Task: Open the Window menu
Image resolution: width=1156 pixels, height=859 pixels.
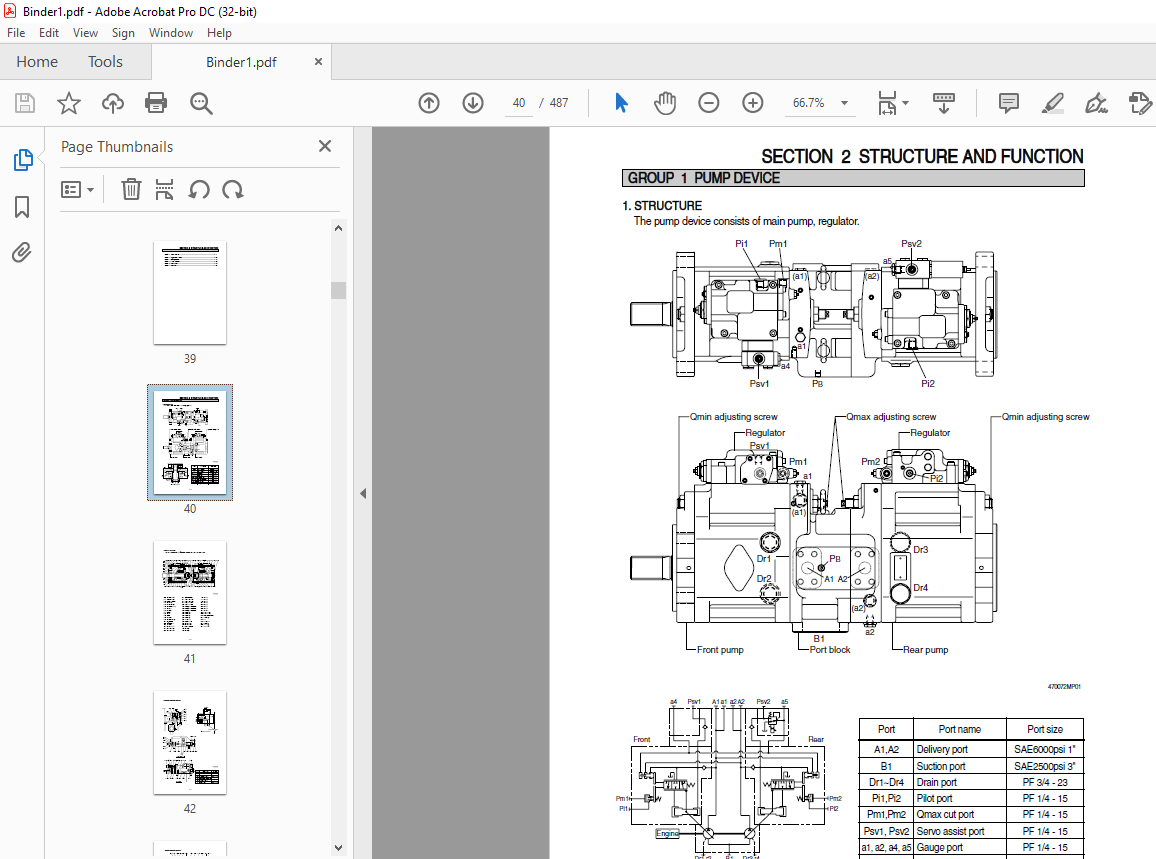Action: [x=171, y=33]
